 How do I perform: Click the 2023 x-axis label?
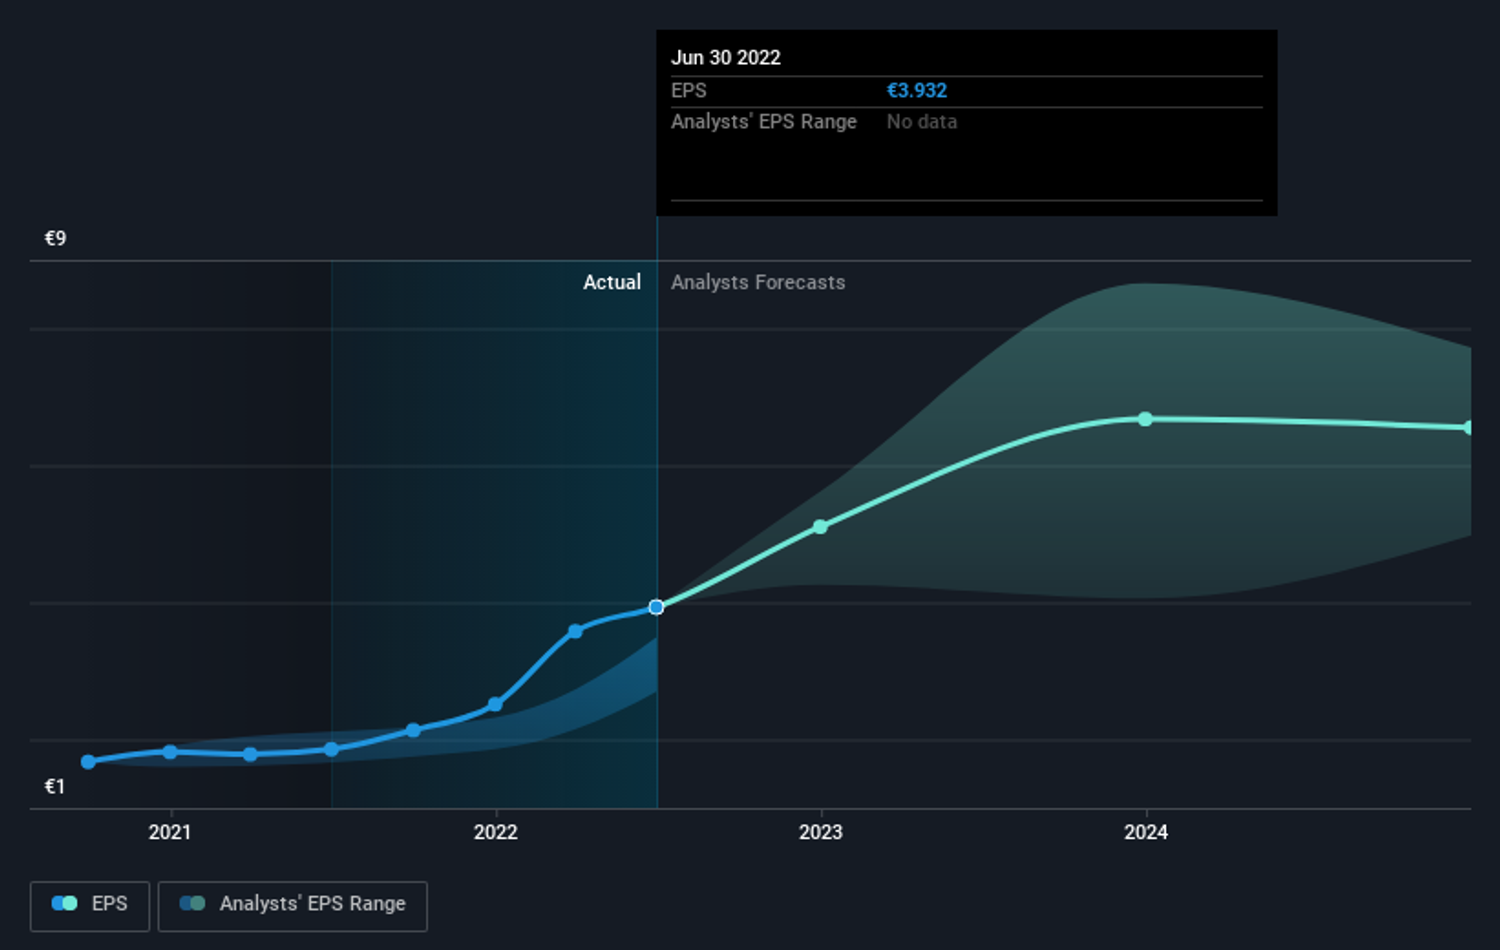(x=820, y=832)
